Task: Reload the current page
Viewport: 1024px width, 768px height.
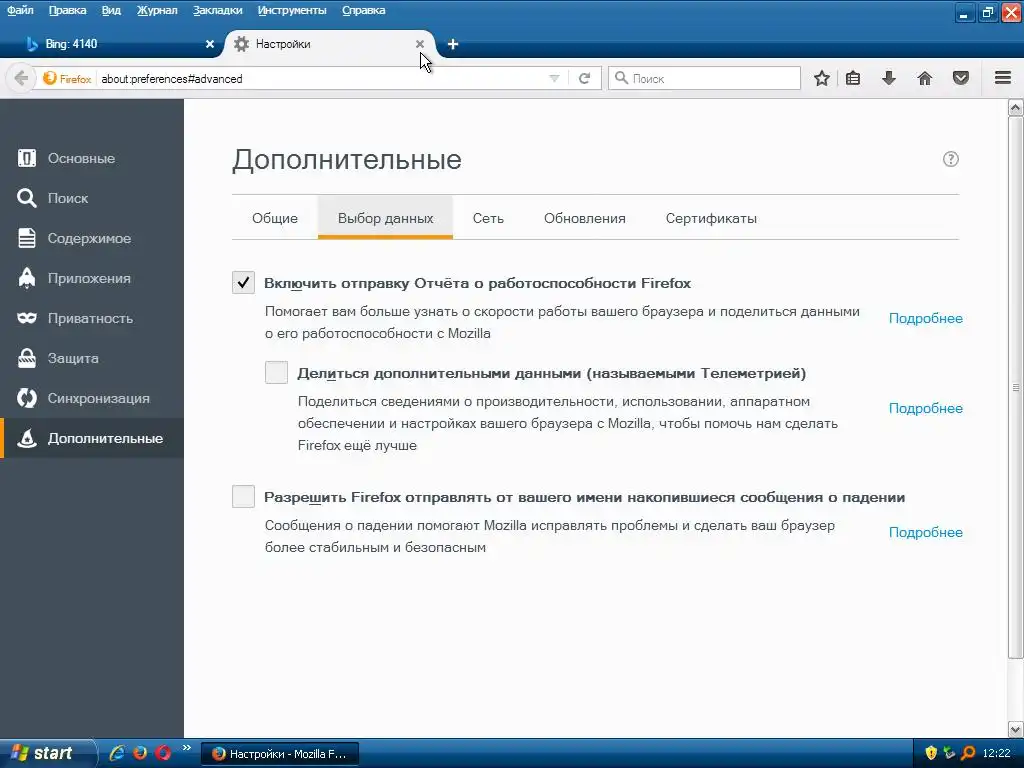Action: pyautogui.click(x=584, y=78)
